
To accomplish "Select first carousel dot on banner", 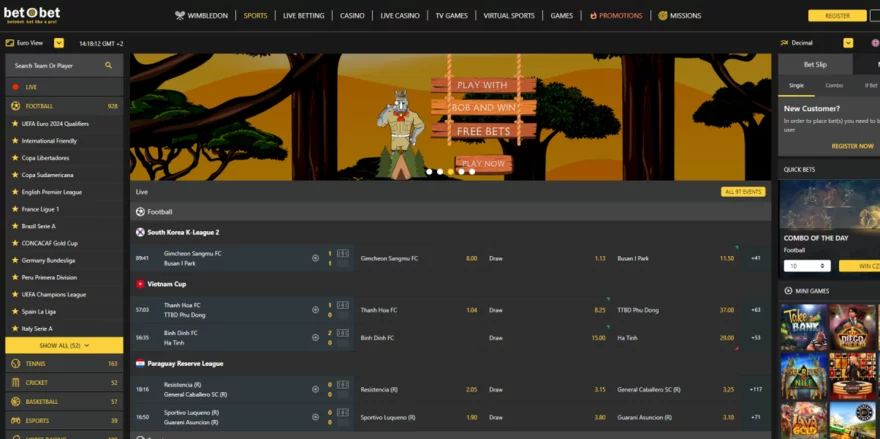I will pos(428,172).
